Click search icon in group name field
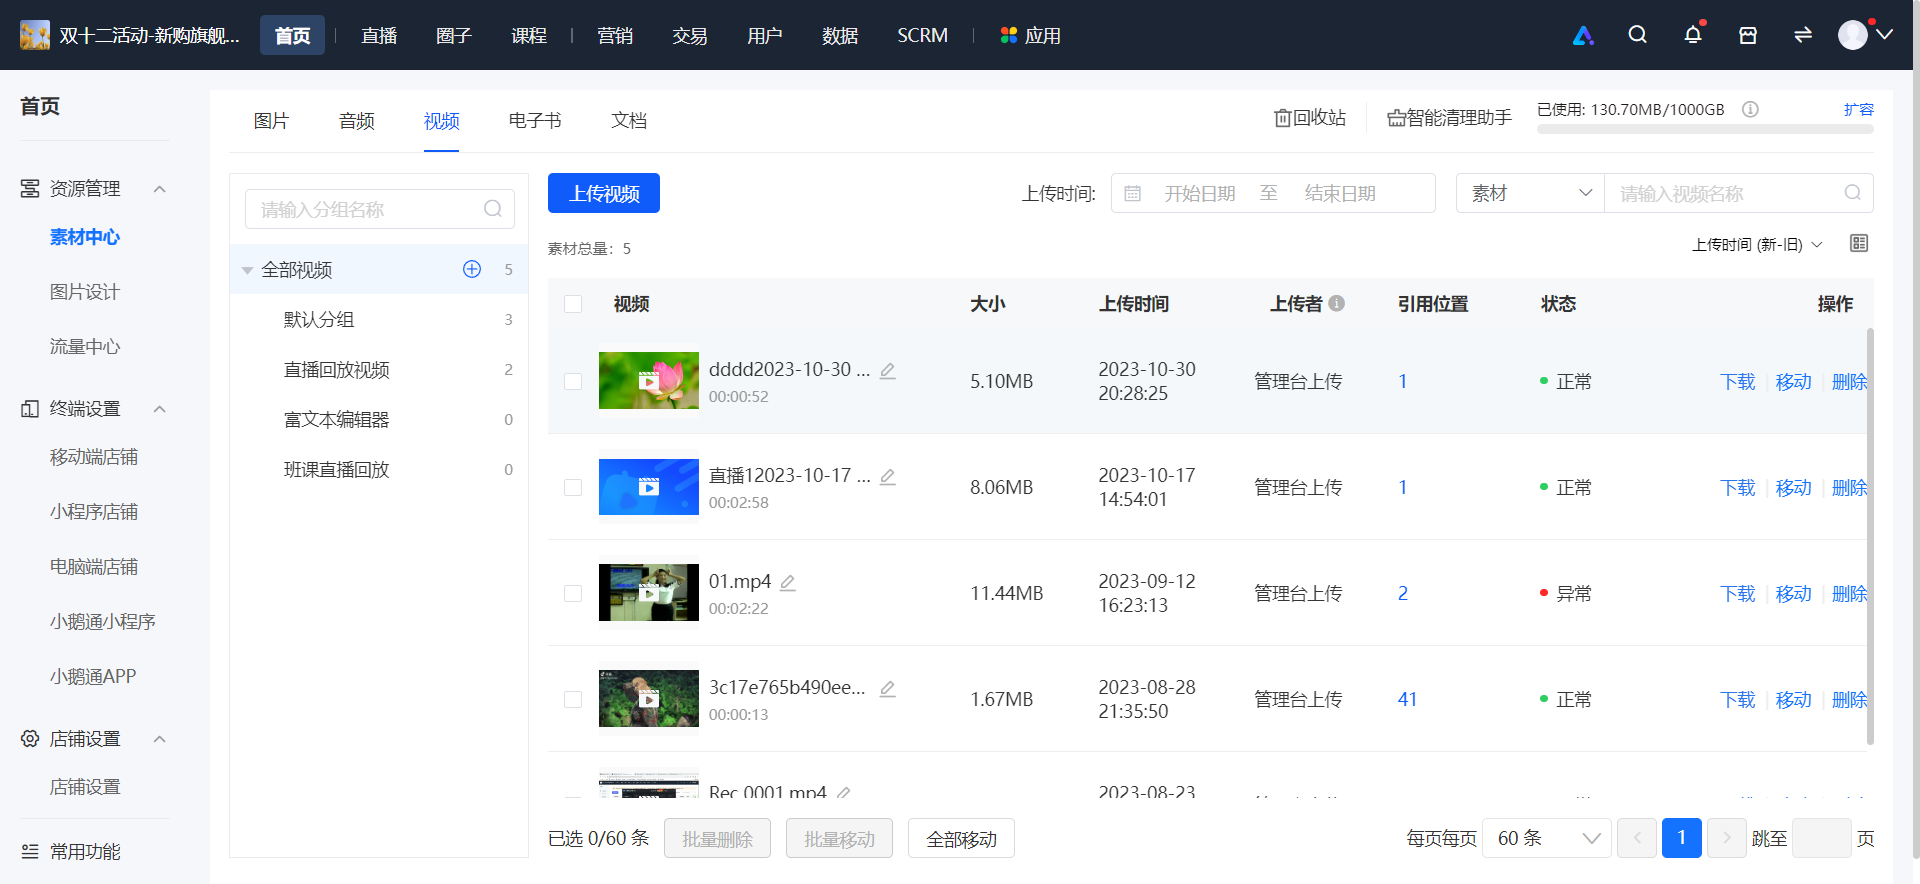Viewport: 1920px width, 884px height. (493, 209)
